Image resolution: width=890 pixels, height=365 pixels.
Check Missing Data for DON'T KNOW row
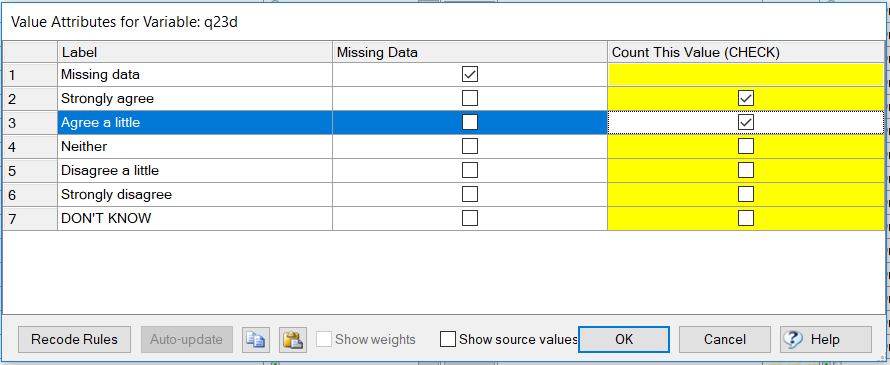pos(470,218)
